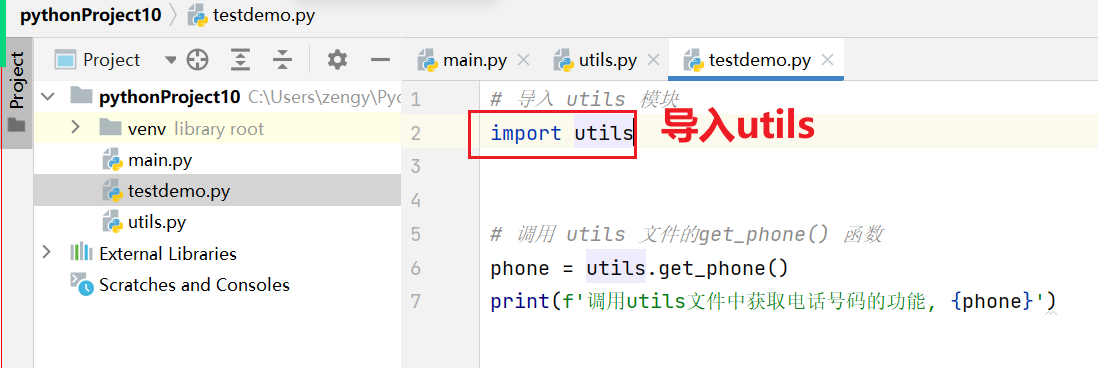Click the Collapse All icon
1098x368 pixels.
(282, 60)
